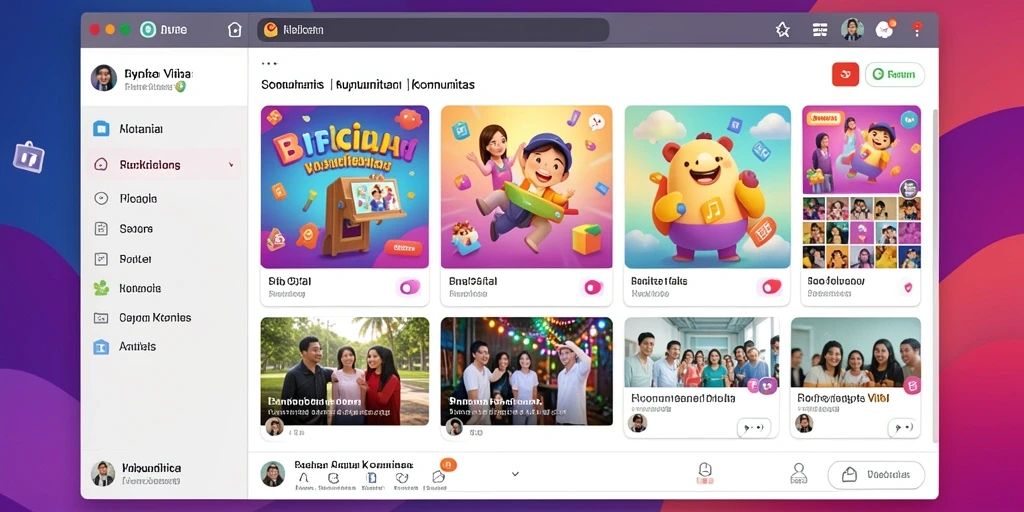Switch to the first Soonahunis tab
This screenshot has width=1024, height=512.
click(x=293, y=84)
